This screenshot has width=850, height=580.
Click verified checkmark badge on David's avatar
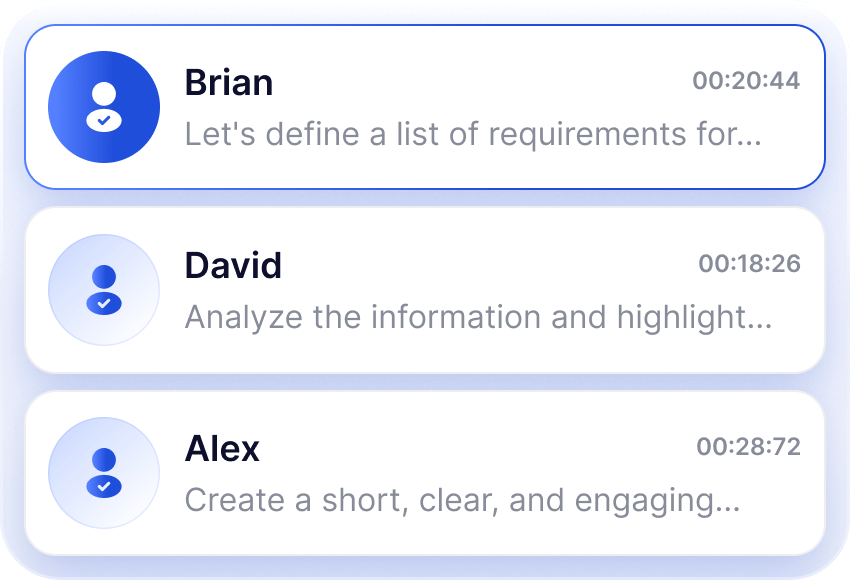[104, 303]
